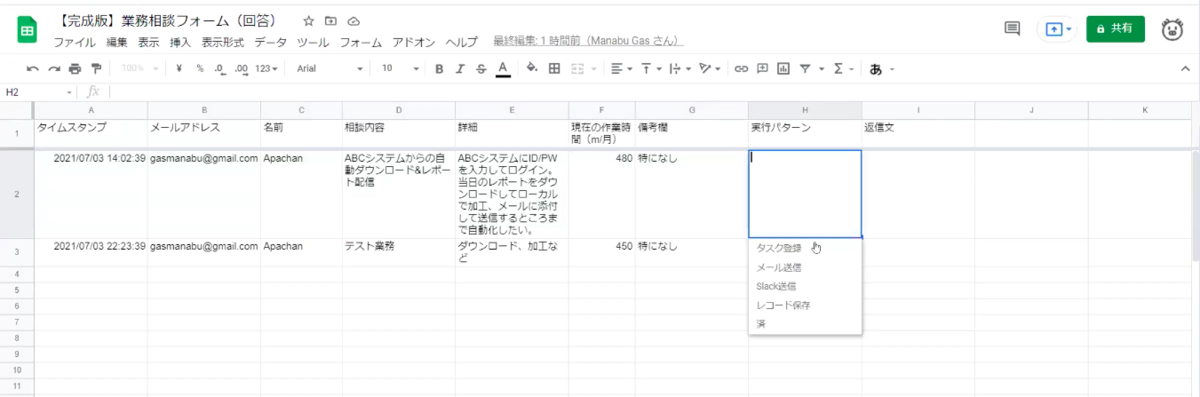Open the Google Sheets home icon
1200x397 pixels.
point(28,30)
